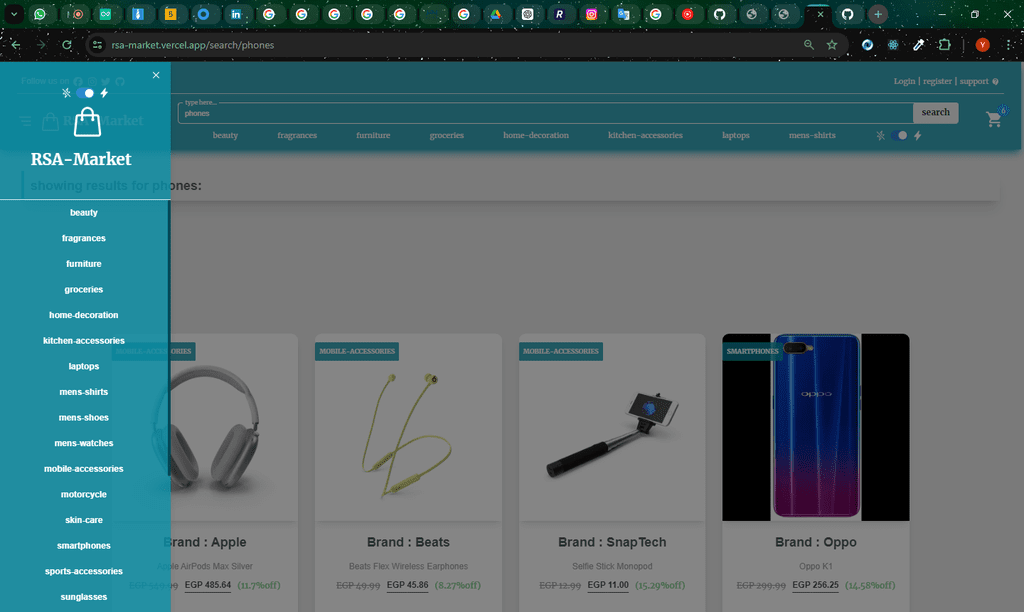
Task: Go back with the browser back arrow
Action: click(x=16, y=45)
